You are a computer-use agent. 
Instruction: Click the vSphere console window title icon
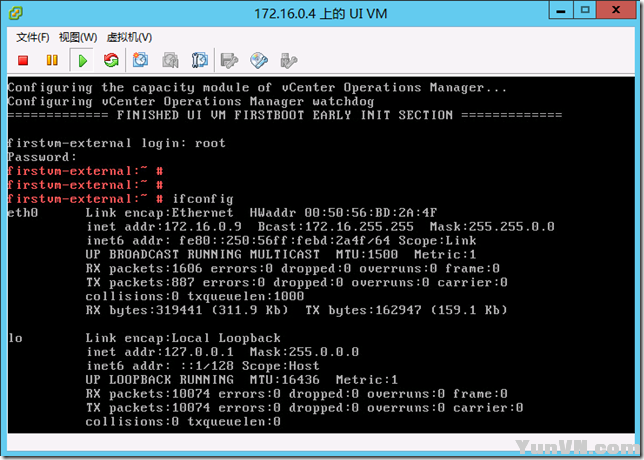click(x=16, y=13)
